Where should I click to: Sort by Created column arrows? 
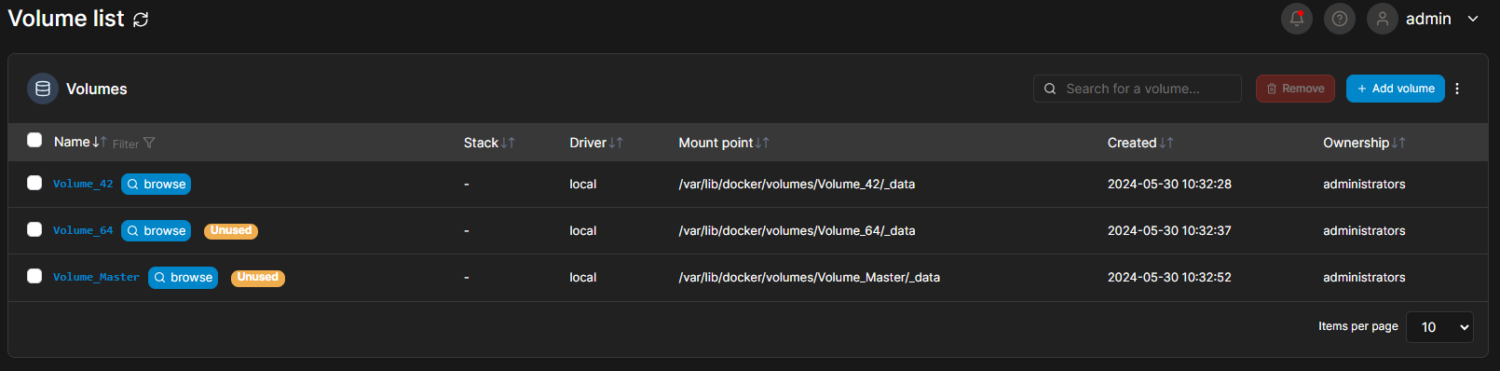click(x=1167, y=143)
